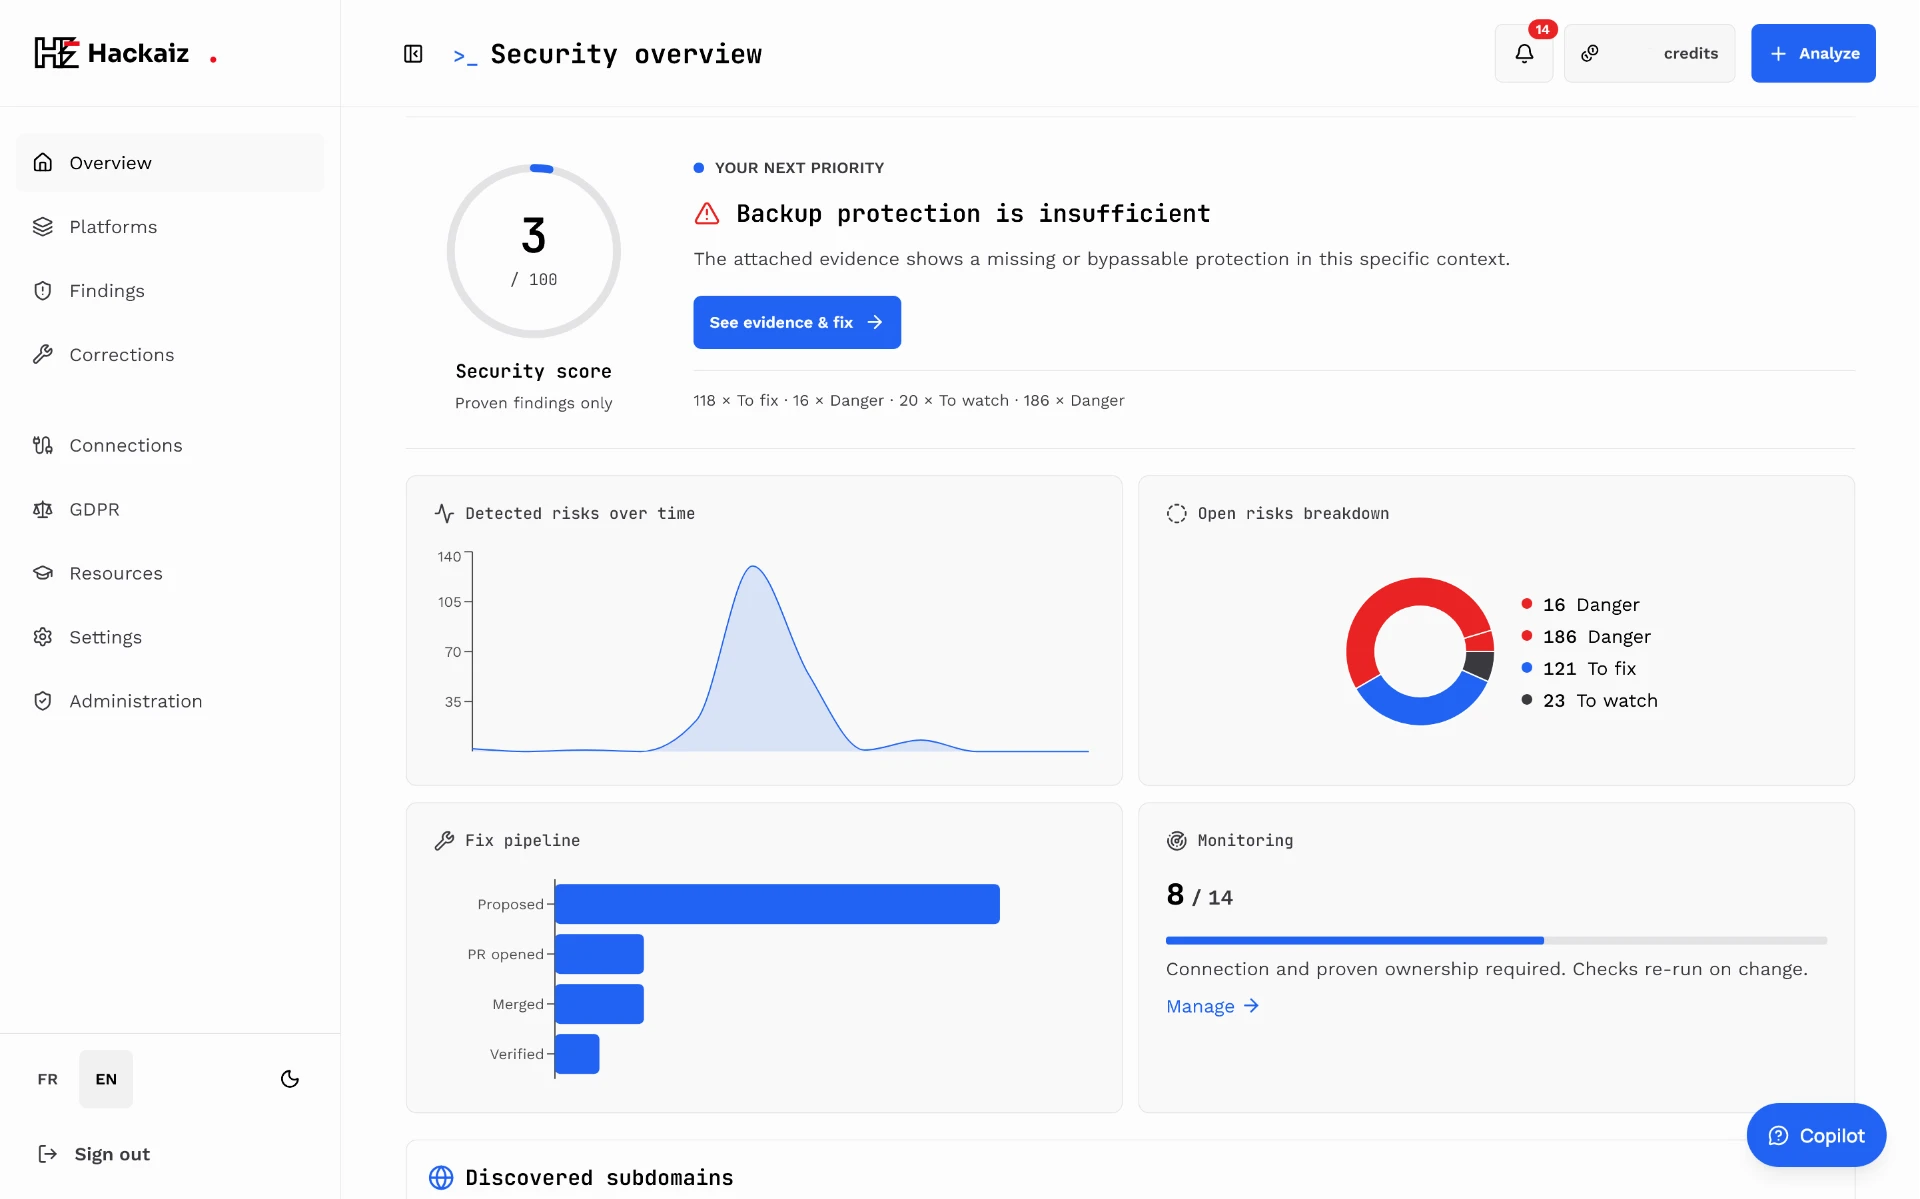Navigate to GDPR section
Screen dimensions: 1920x1199
pyautogui.click(x=170, y=509)
